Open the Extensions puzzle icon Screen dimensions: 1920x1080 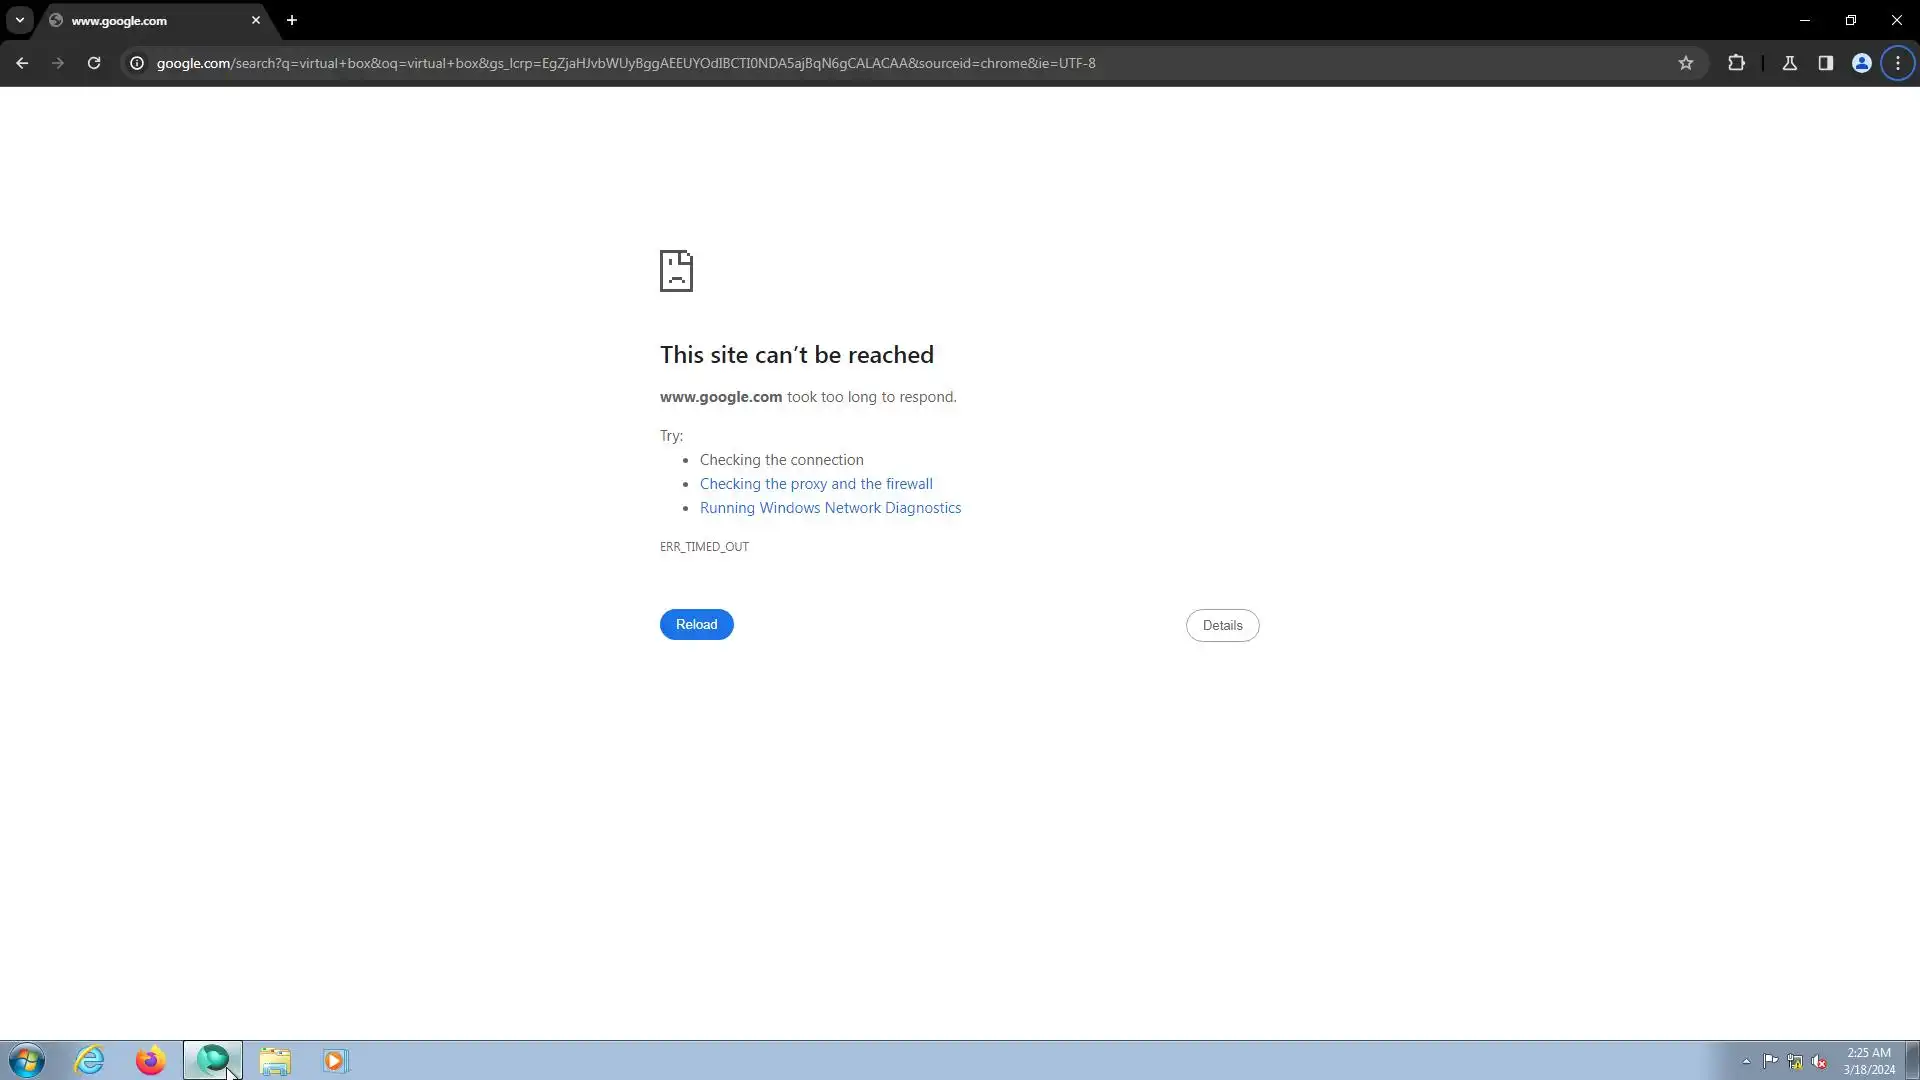point(1736,63)
